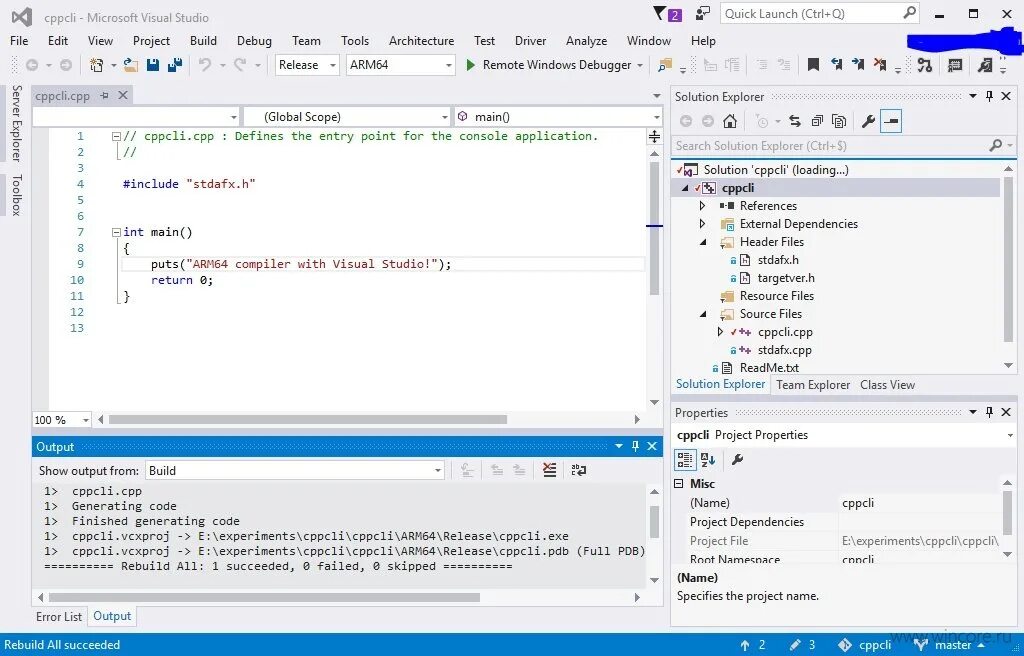Open Solution Explorer Properties wrench icon
This screenshot has height=656, width=1024.
point(868,120)
